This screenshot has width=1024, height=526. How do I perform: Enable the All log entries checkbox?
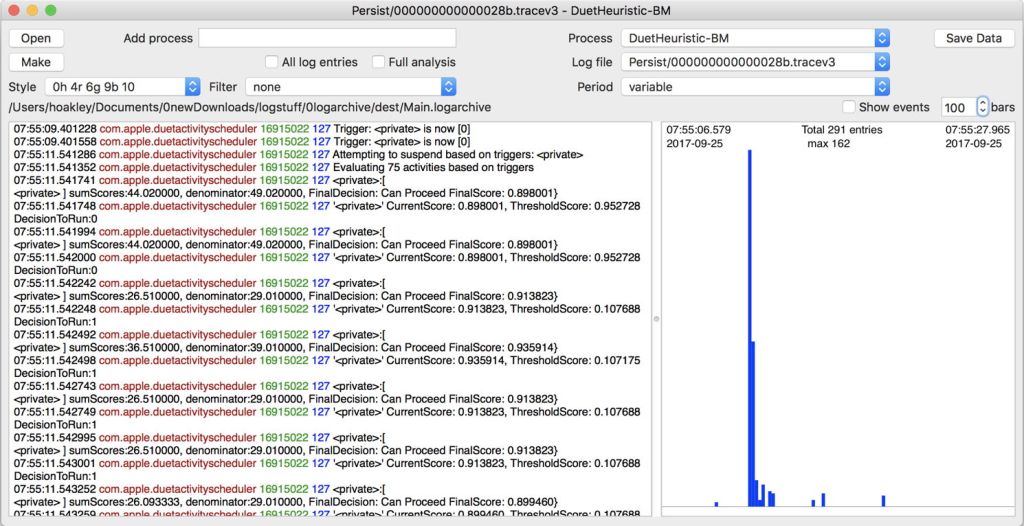coord(272,62)
